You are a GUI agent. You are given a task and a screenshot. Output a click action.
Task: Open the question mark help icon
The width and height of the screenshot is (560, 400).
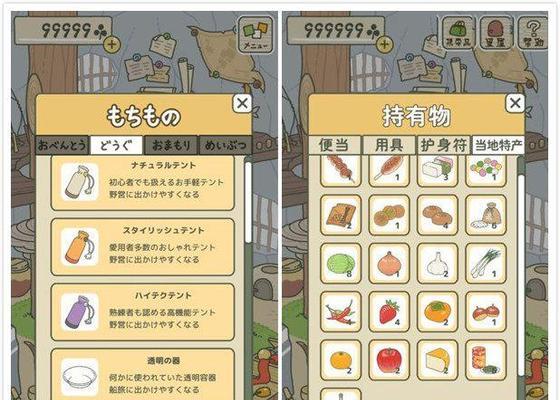(x=532, y=33)
